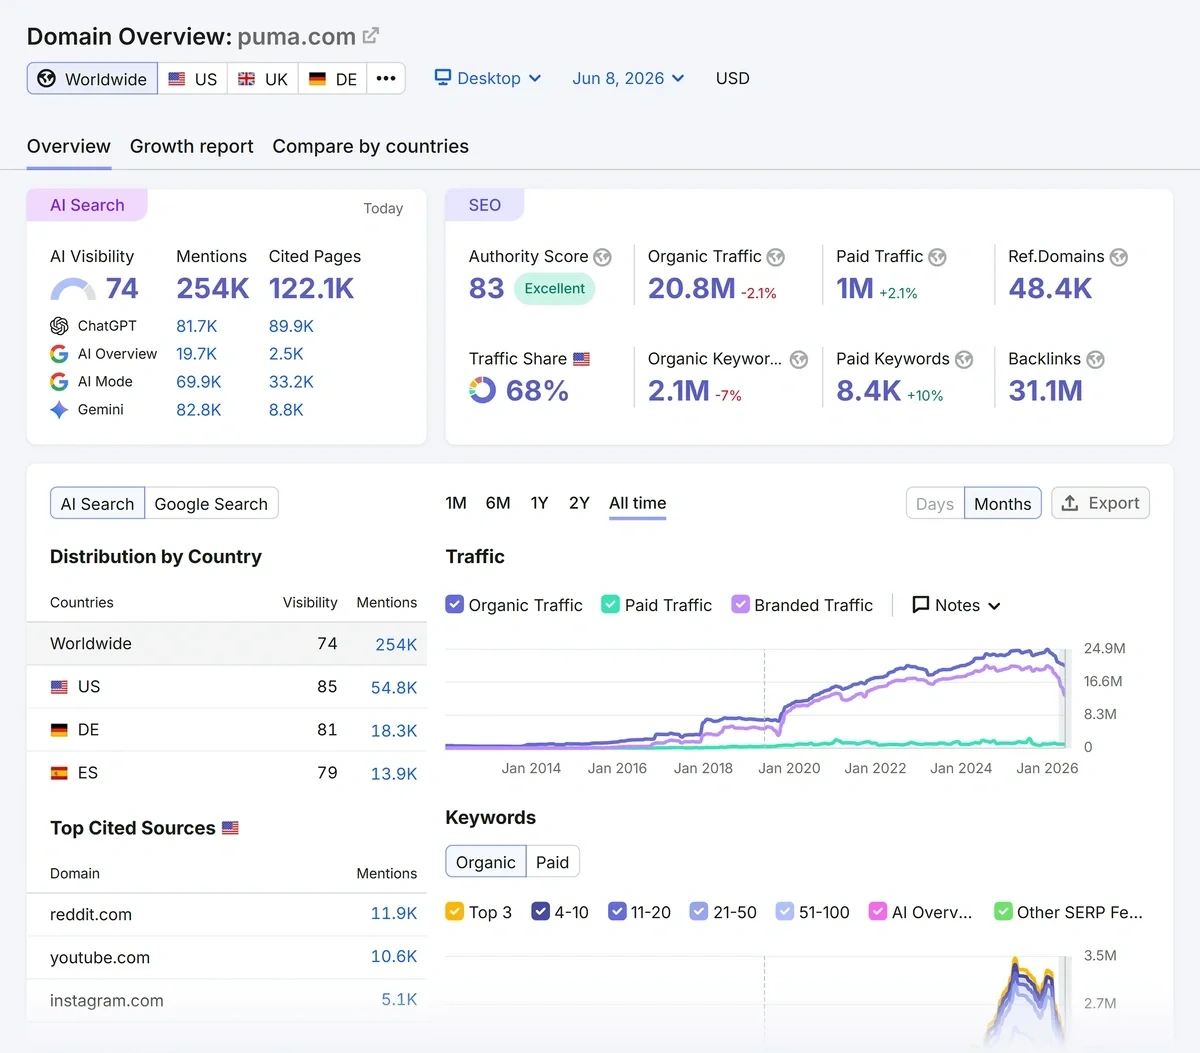Toggle the Other SERP Features checkbox
1200x1053 pixels.
click(1003, 911)
